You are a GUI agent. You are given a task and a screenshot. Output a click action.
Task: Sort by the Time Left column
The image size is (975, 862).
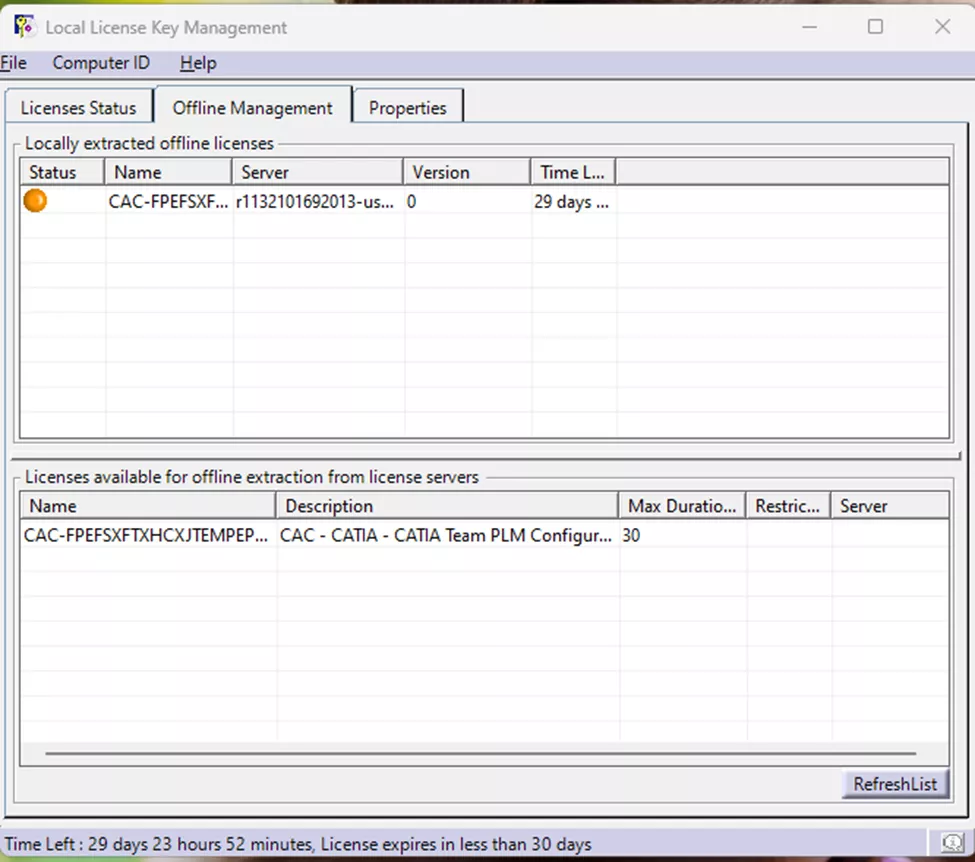pos(571,171)
